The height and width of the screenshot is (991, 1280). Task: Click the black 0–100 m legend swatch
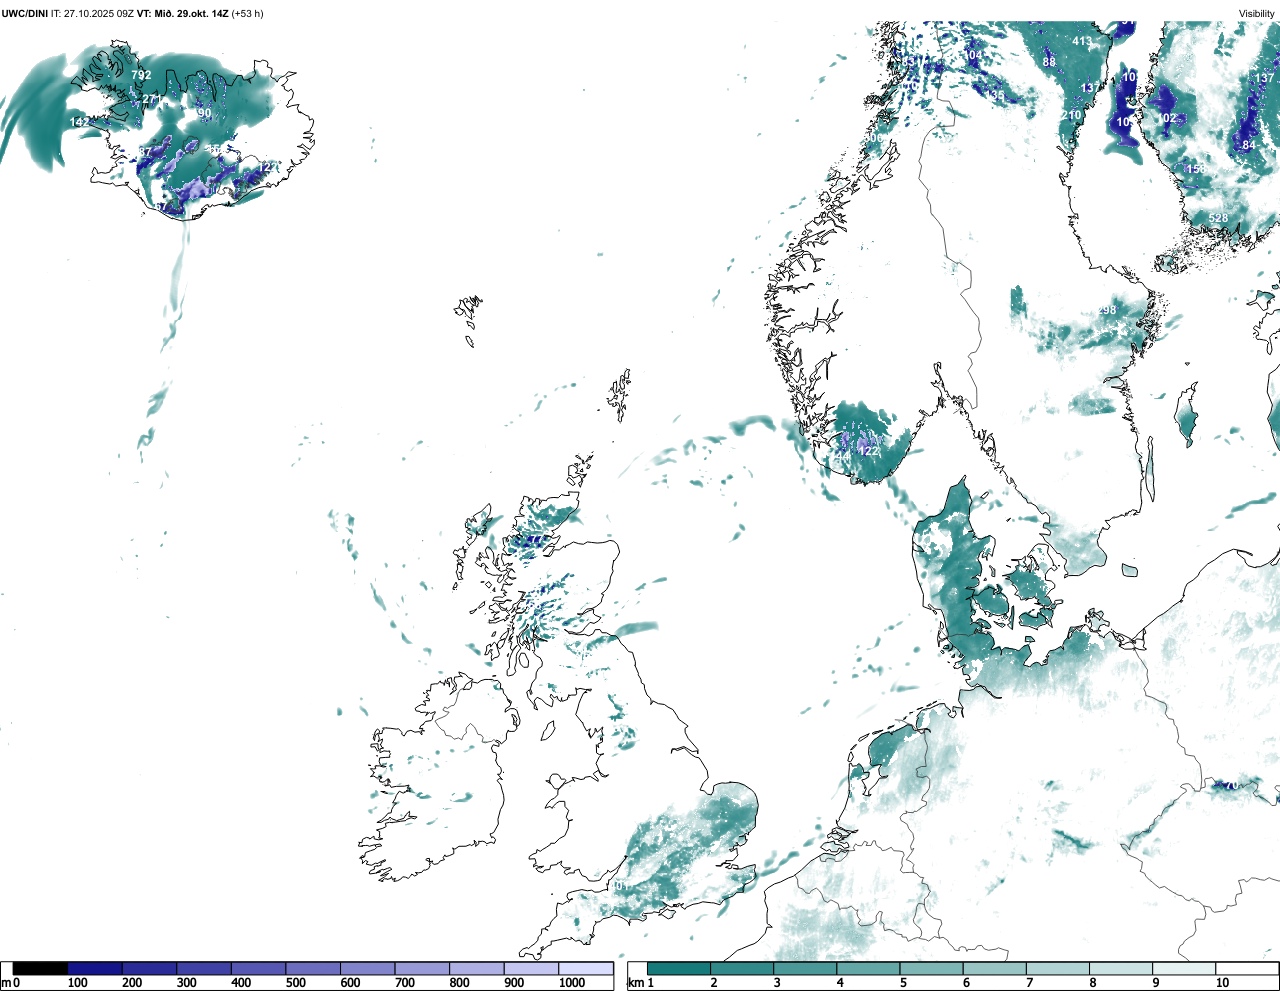[40, 968]
